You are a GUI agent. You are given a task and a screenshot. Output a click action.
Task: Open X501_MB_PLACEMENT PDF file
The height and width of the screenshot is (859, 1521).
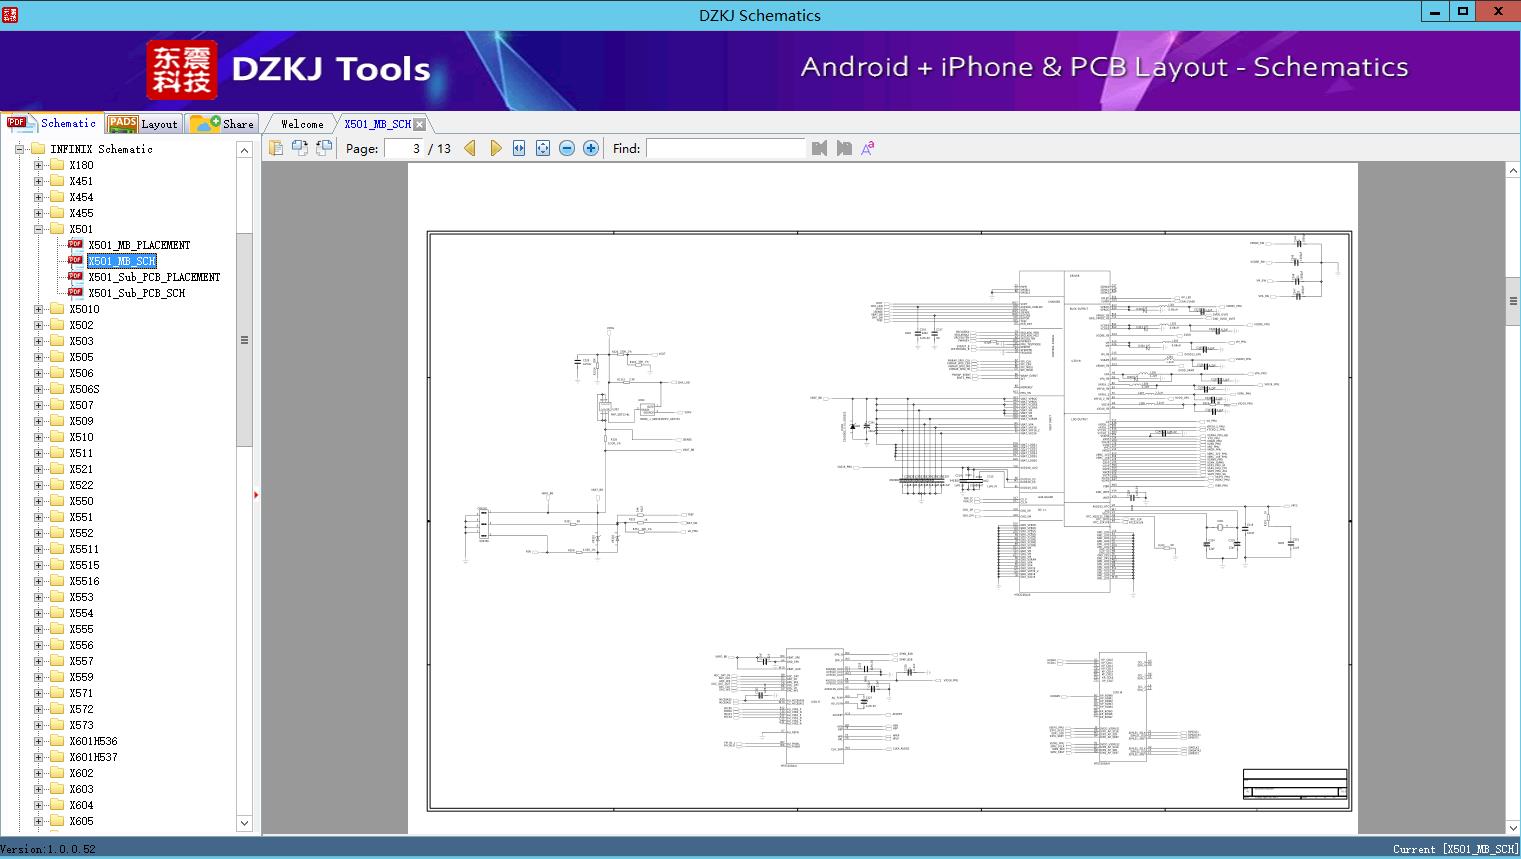[x=138, y=245]
